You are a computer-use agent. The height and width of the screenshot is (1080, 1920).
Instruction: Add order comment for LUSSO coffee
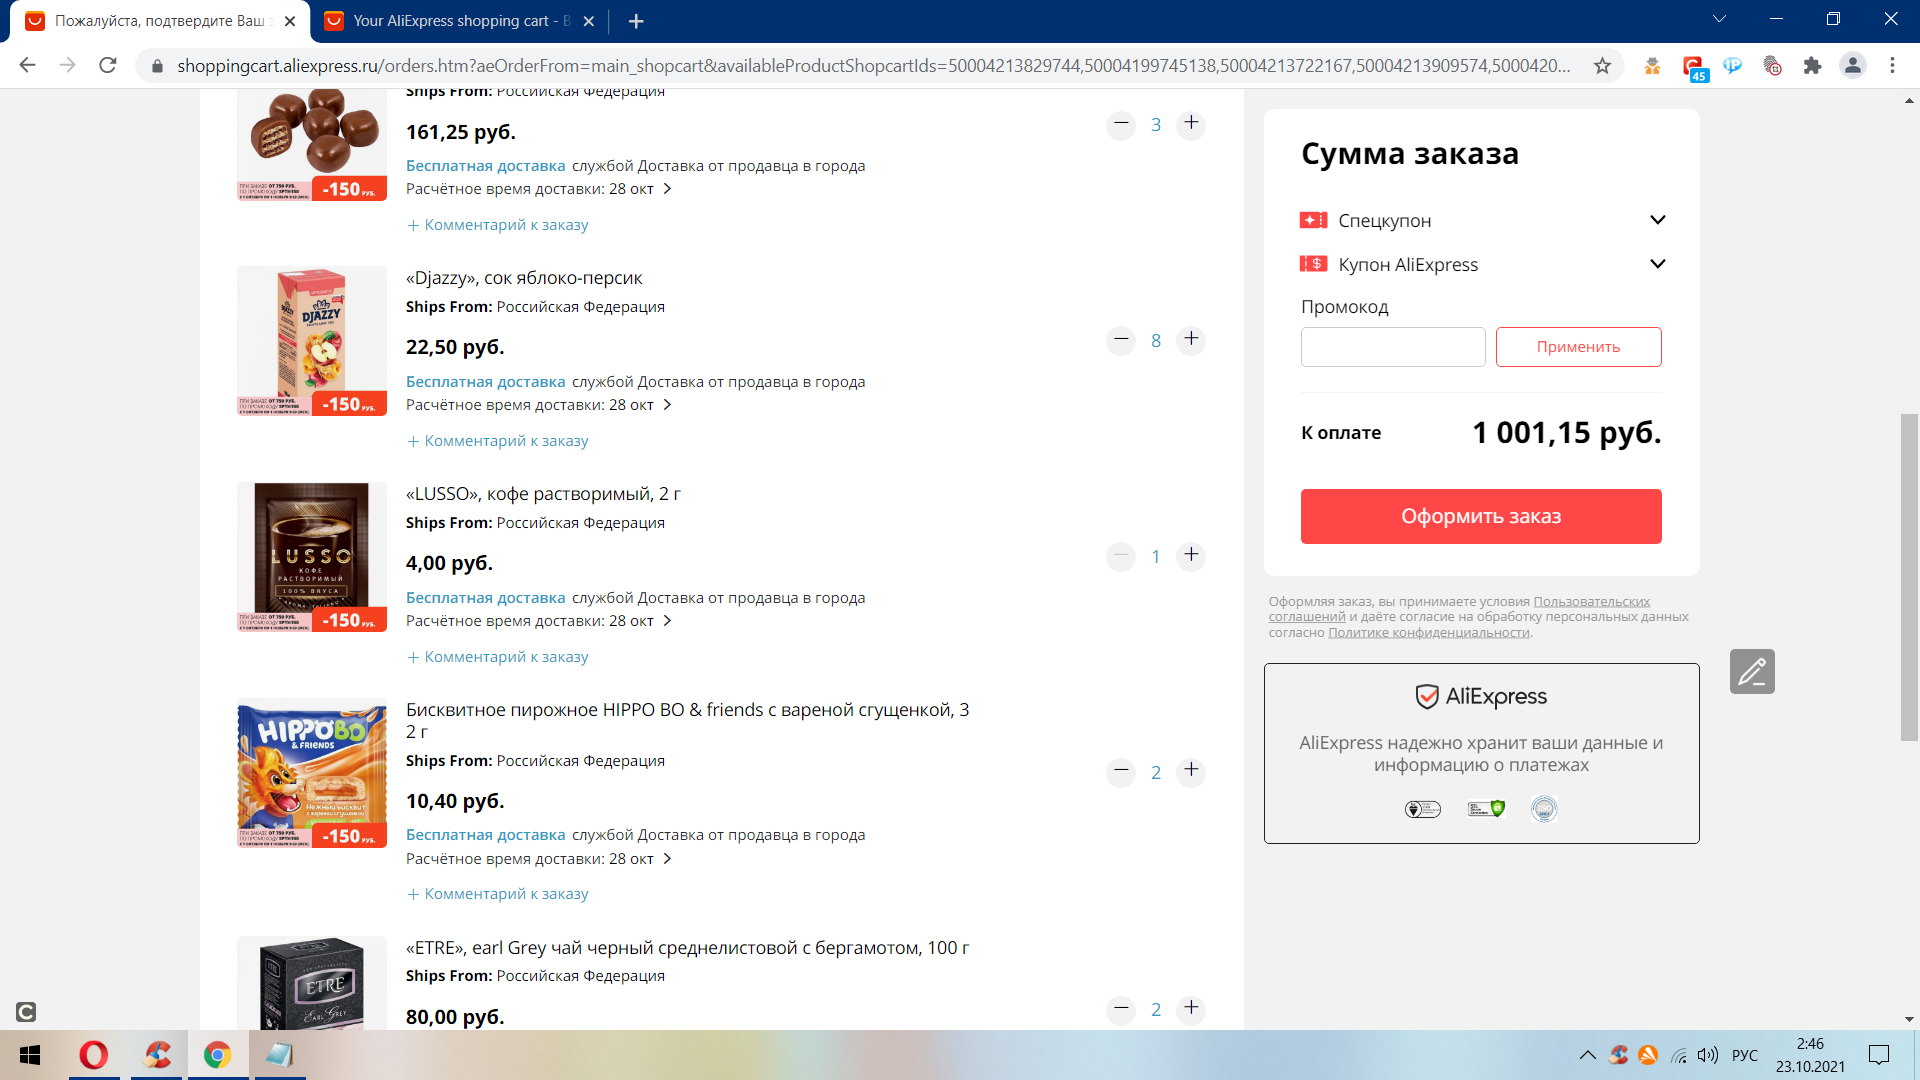pos(498,657)
